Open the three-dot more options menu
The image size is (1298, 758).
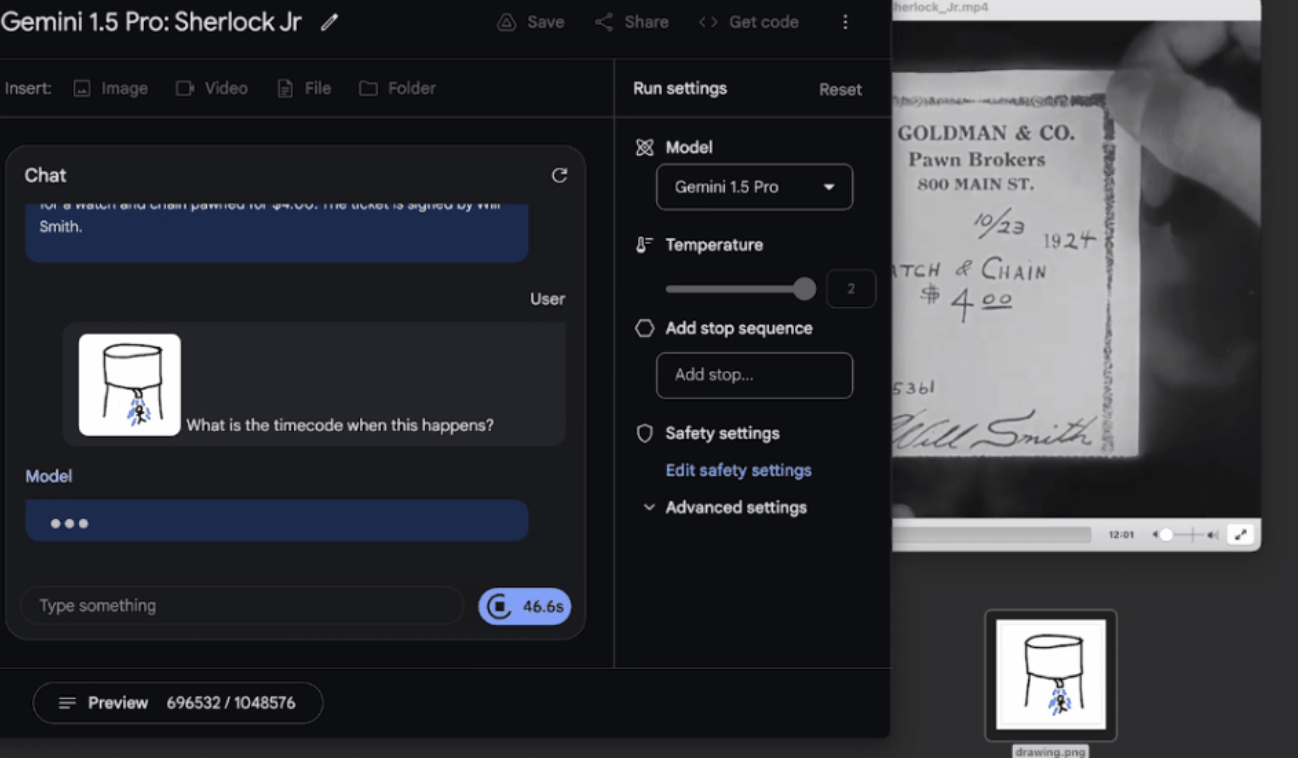pyautogui.click(x=845, y=22)
